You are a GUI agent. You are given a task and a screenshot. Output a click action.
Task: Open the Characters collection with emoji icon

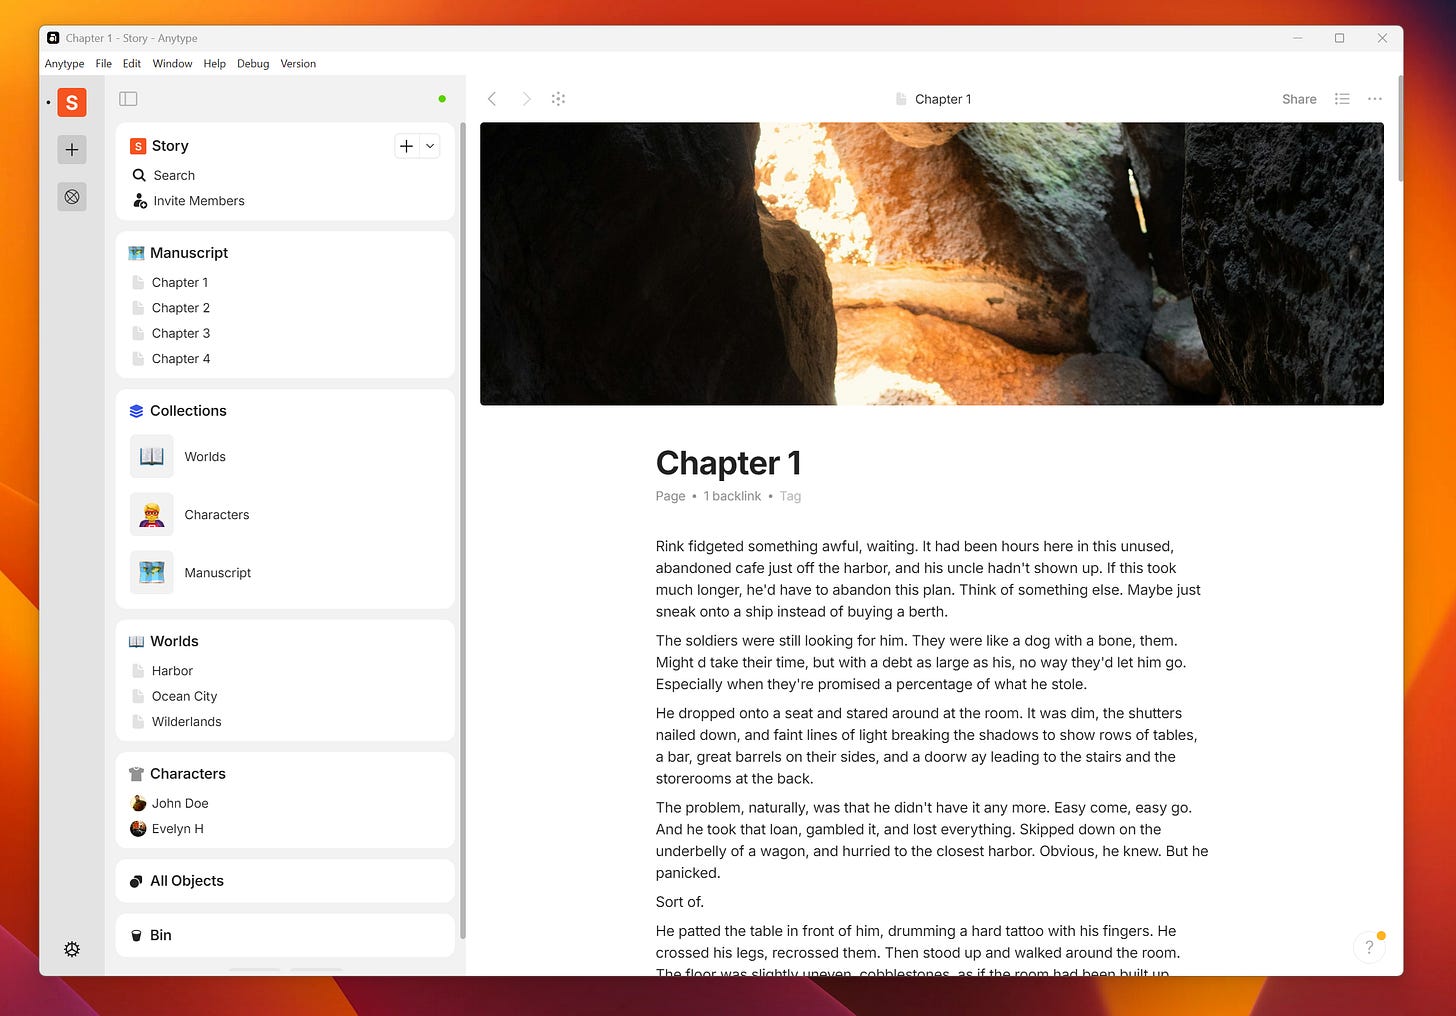(x=285, y=515)
